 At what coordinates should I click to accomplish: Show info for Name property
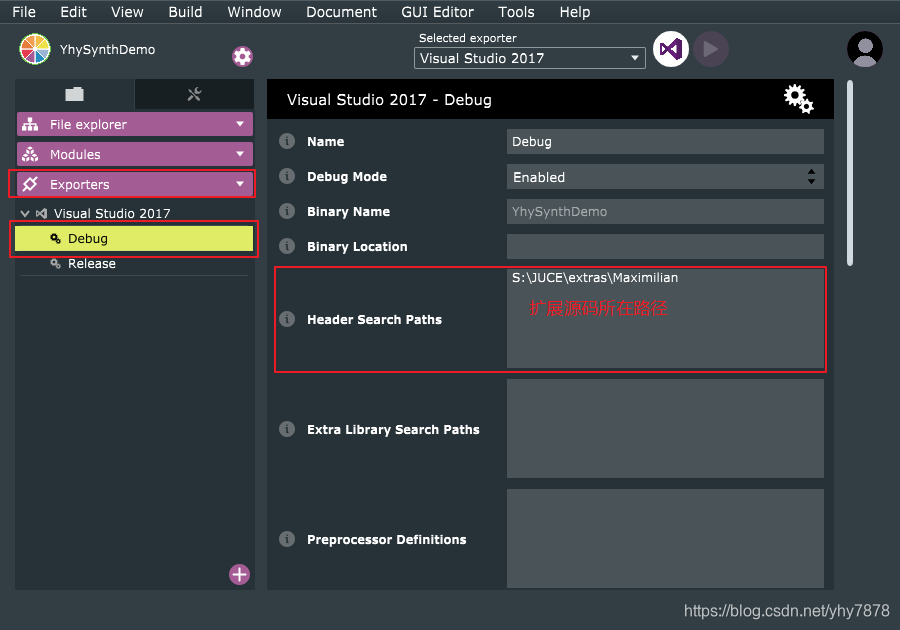click(x=287, y=141)
